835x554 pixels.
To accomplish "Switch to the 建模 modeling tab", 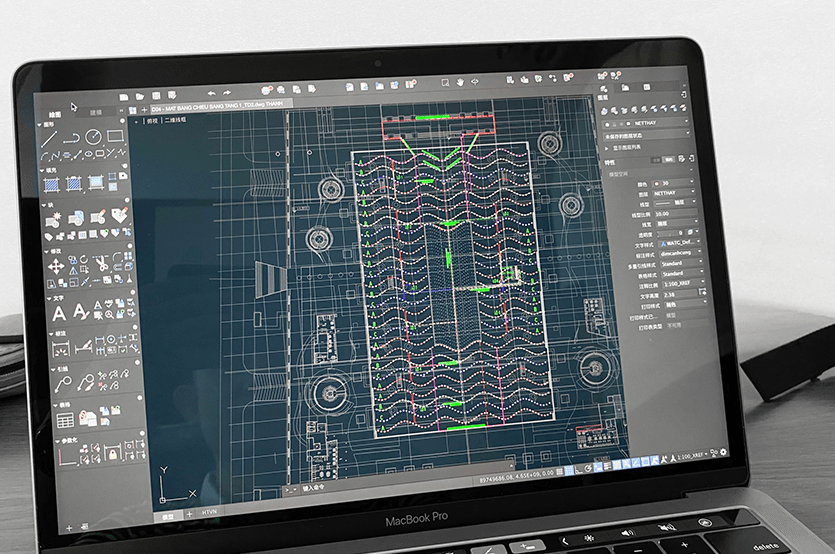I will click(95, 112).
